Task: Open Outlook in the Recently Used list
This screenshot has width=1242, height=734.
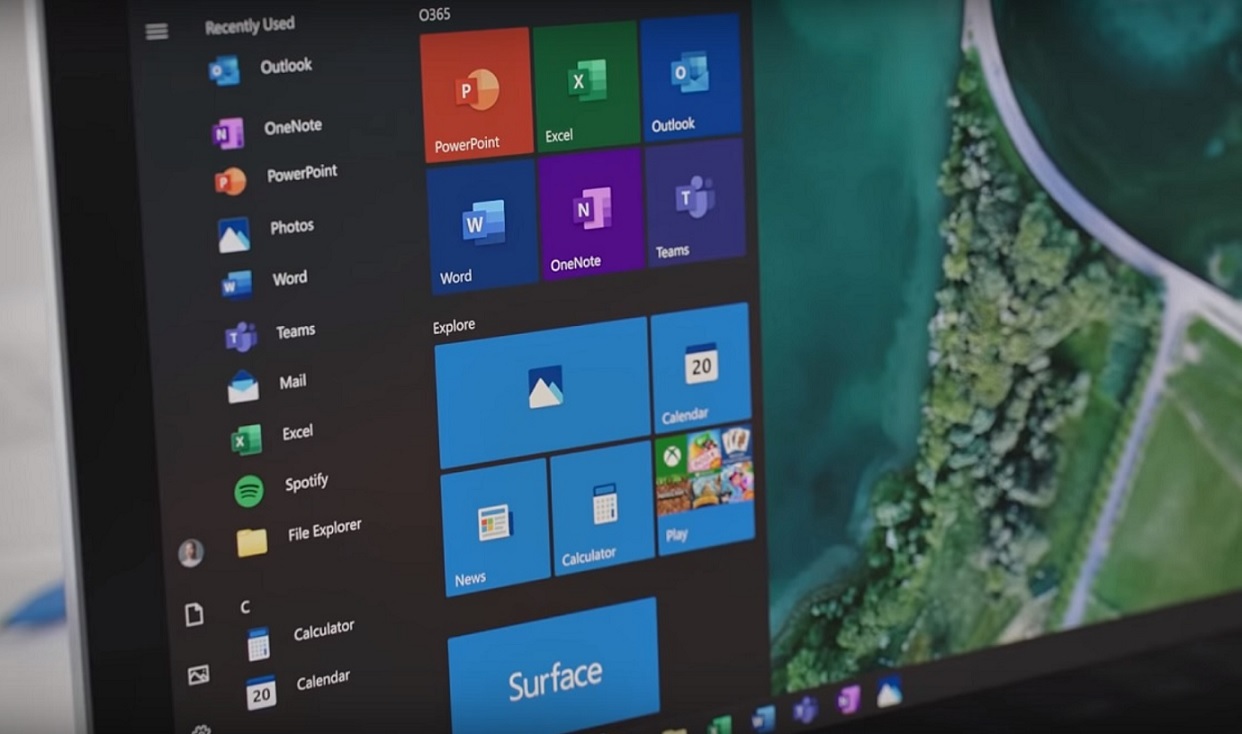Action: pyautogui.click(x=262, y=68)
